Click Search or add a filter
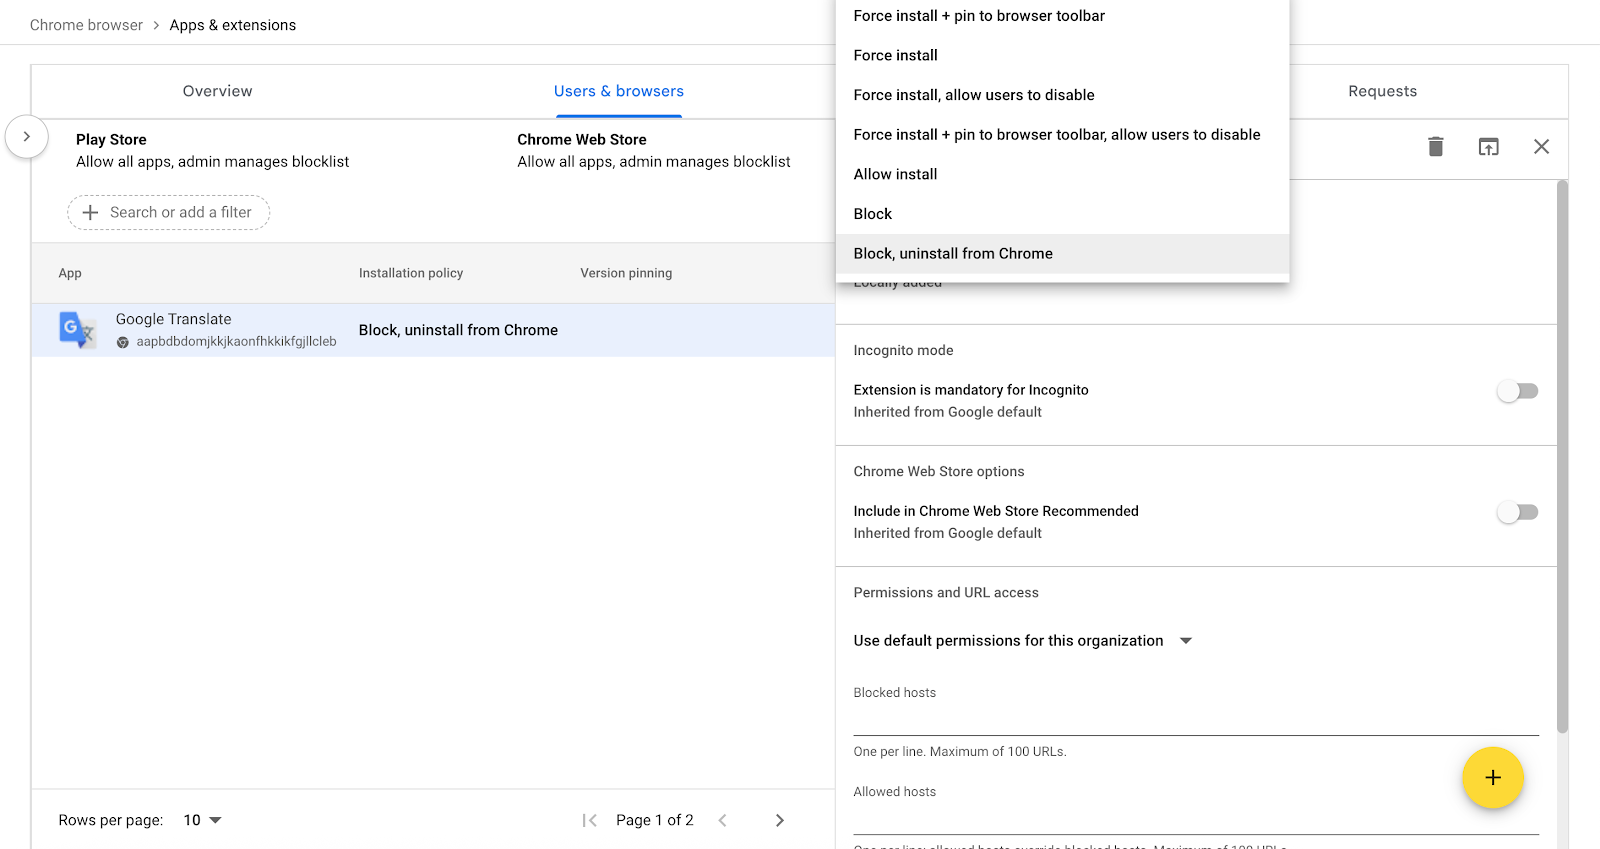The height and width of the screenshot is (849, 1600). [x=169, y=212]
